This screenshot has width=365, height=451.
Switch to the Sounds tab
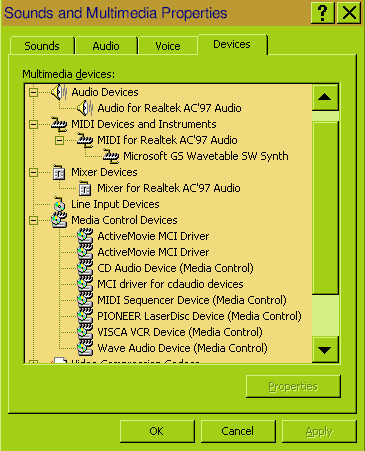(x=42, y=46)
